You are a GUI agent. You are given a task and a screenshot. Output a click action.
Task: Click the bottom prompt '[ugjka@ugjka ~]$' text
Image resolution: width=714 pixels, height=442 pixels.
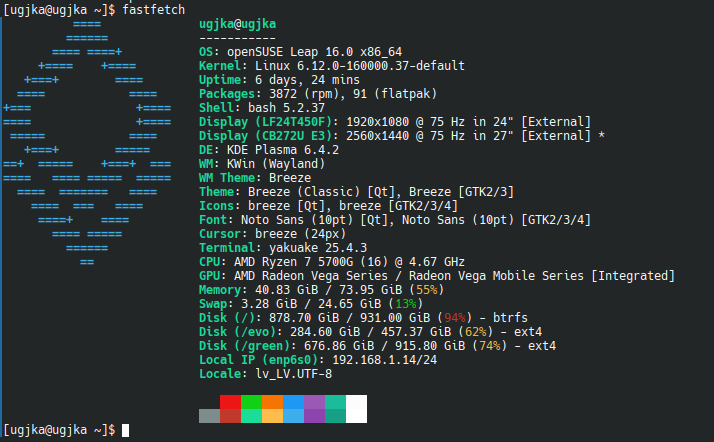[x=59, y=430]
